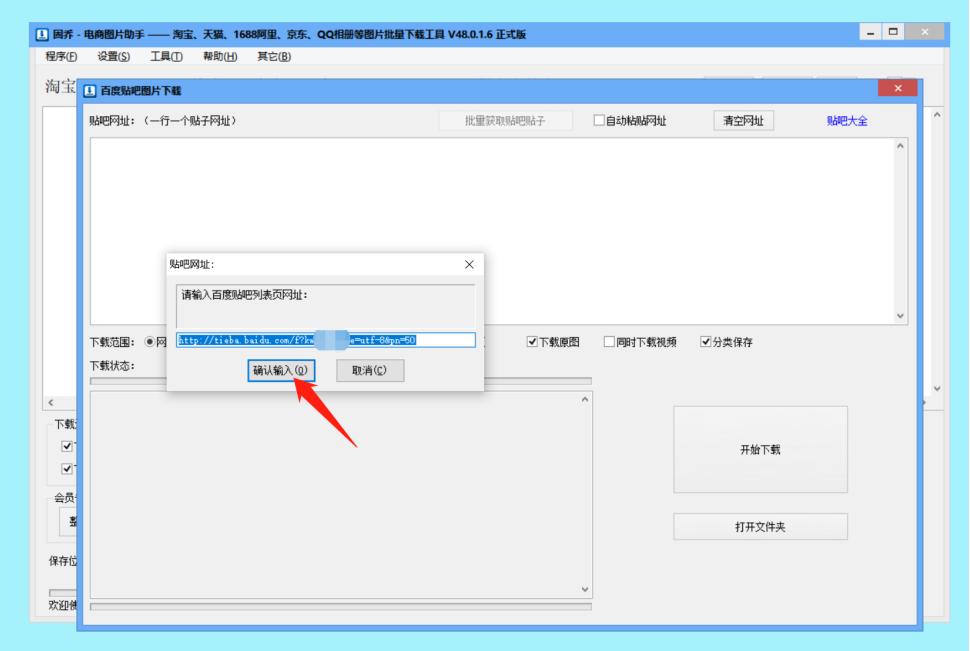Screen dimensions: 970x651
Task: Click main window right scrollbar up arrow
Action: click(937, 115)
